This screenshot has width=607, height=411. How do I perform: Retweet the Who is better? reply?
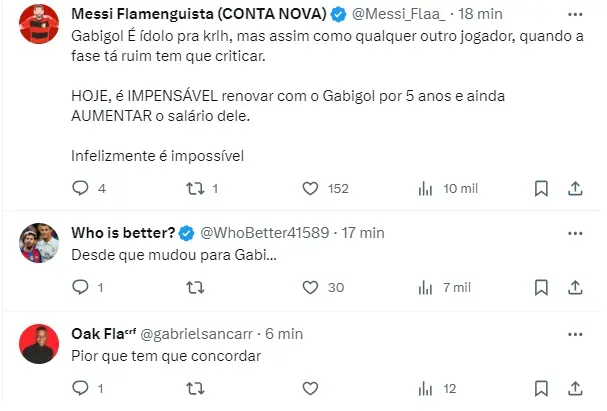(x=196, y=288)
